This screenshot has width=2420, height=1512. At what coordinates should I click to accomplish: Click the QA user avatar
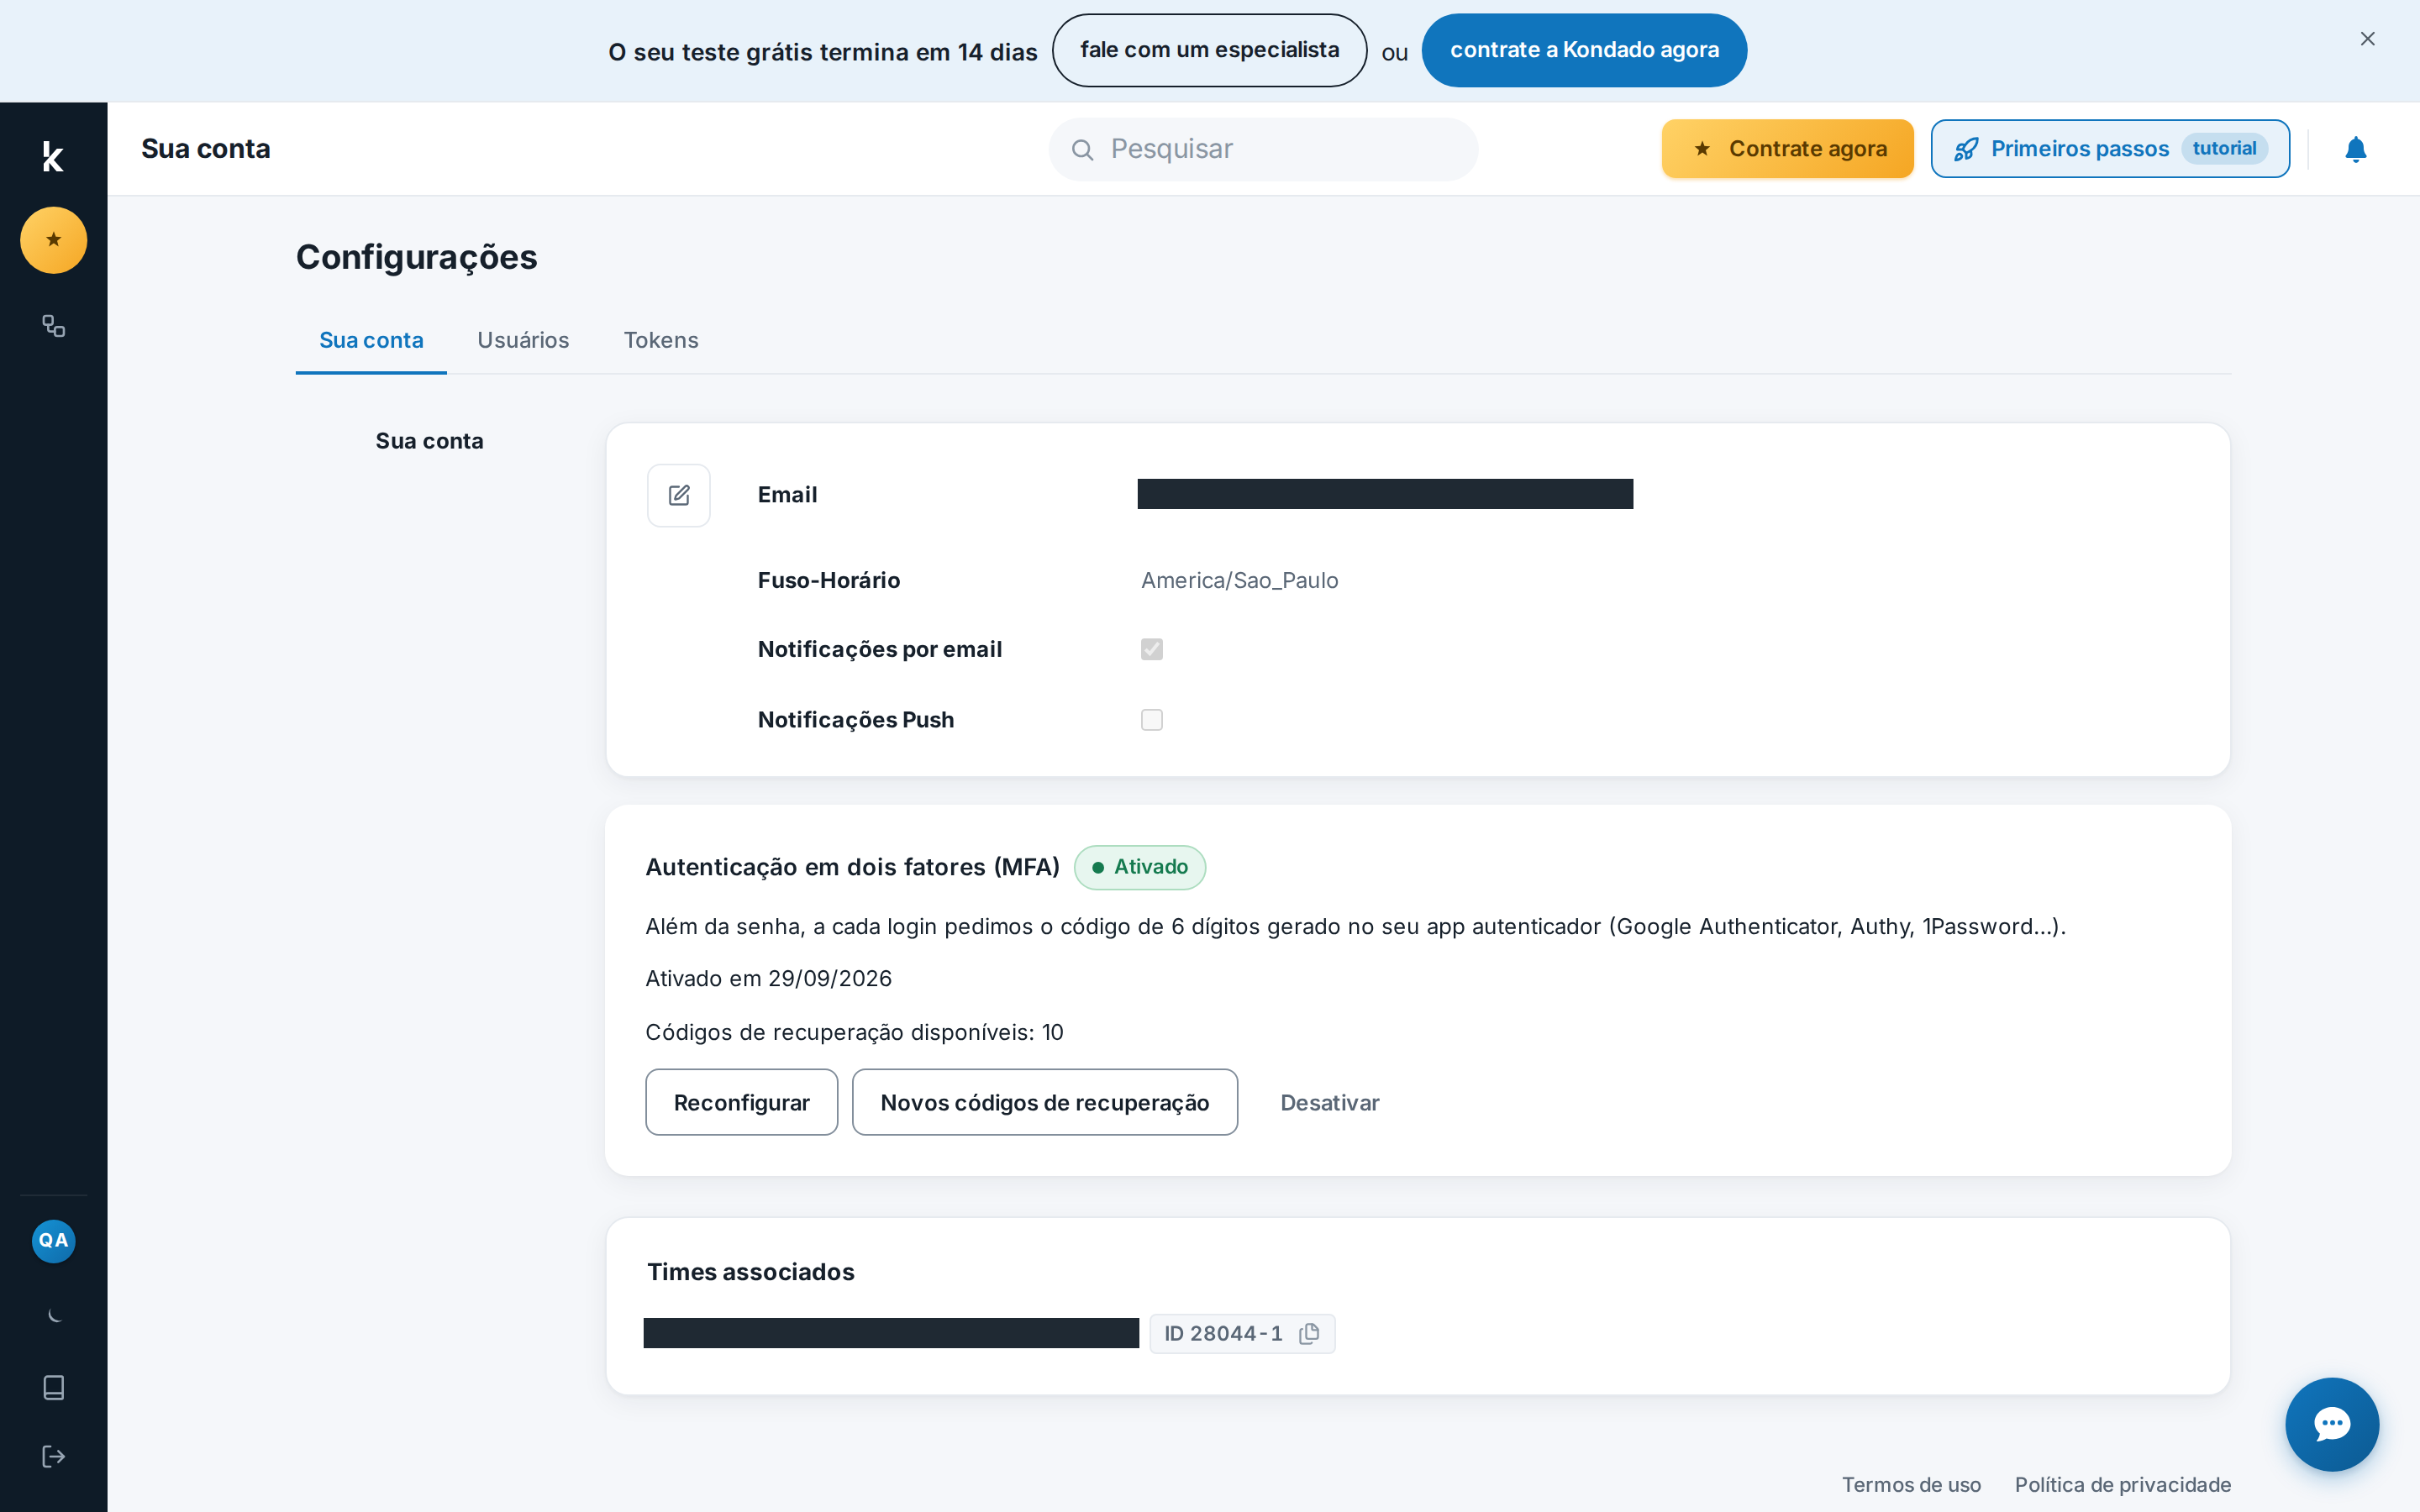pyautogui.click(x=54, y=1240)
